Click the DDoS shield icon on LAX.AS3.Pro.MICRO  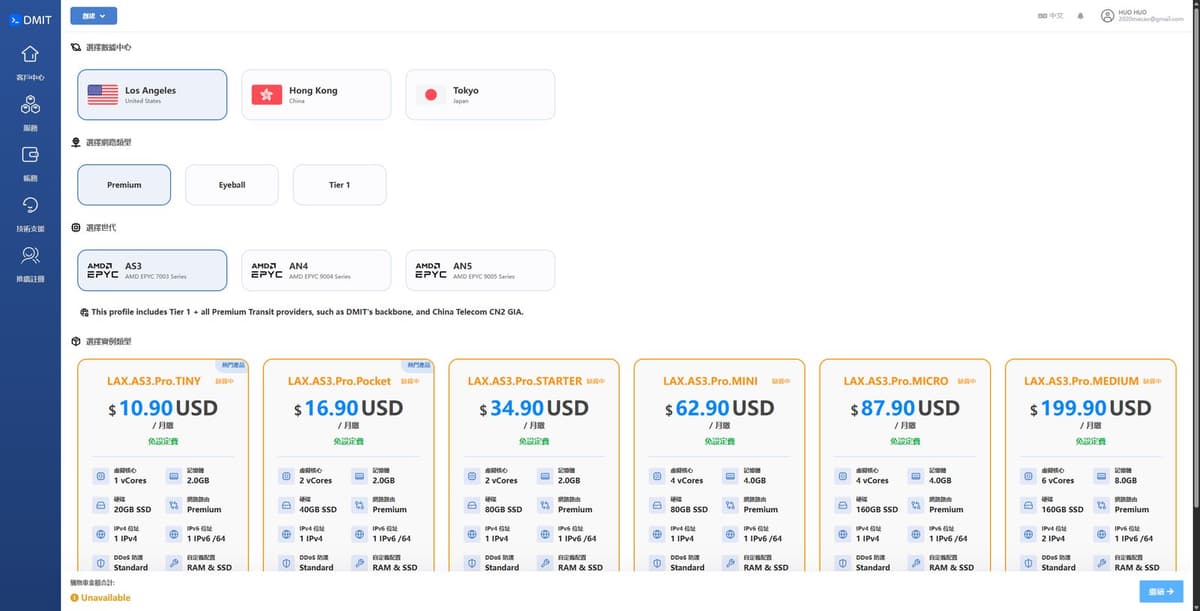pyautogui.click(x=842, y=563)
